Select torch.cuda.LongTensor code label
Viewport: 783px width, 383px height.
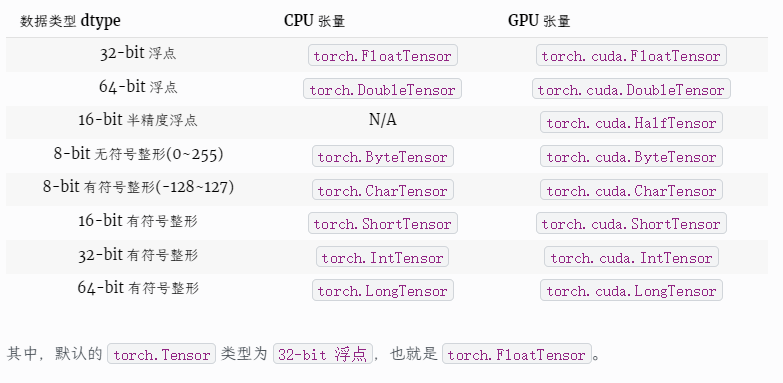[631, 290]
